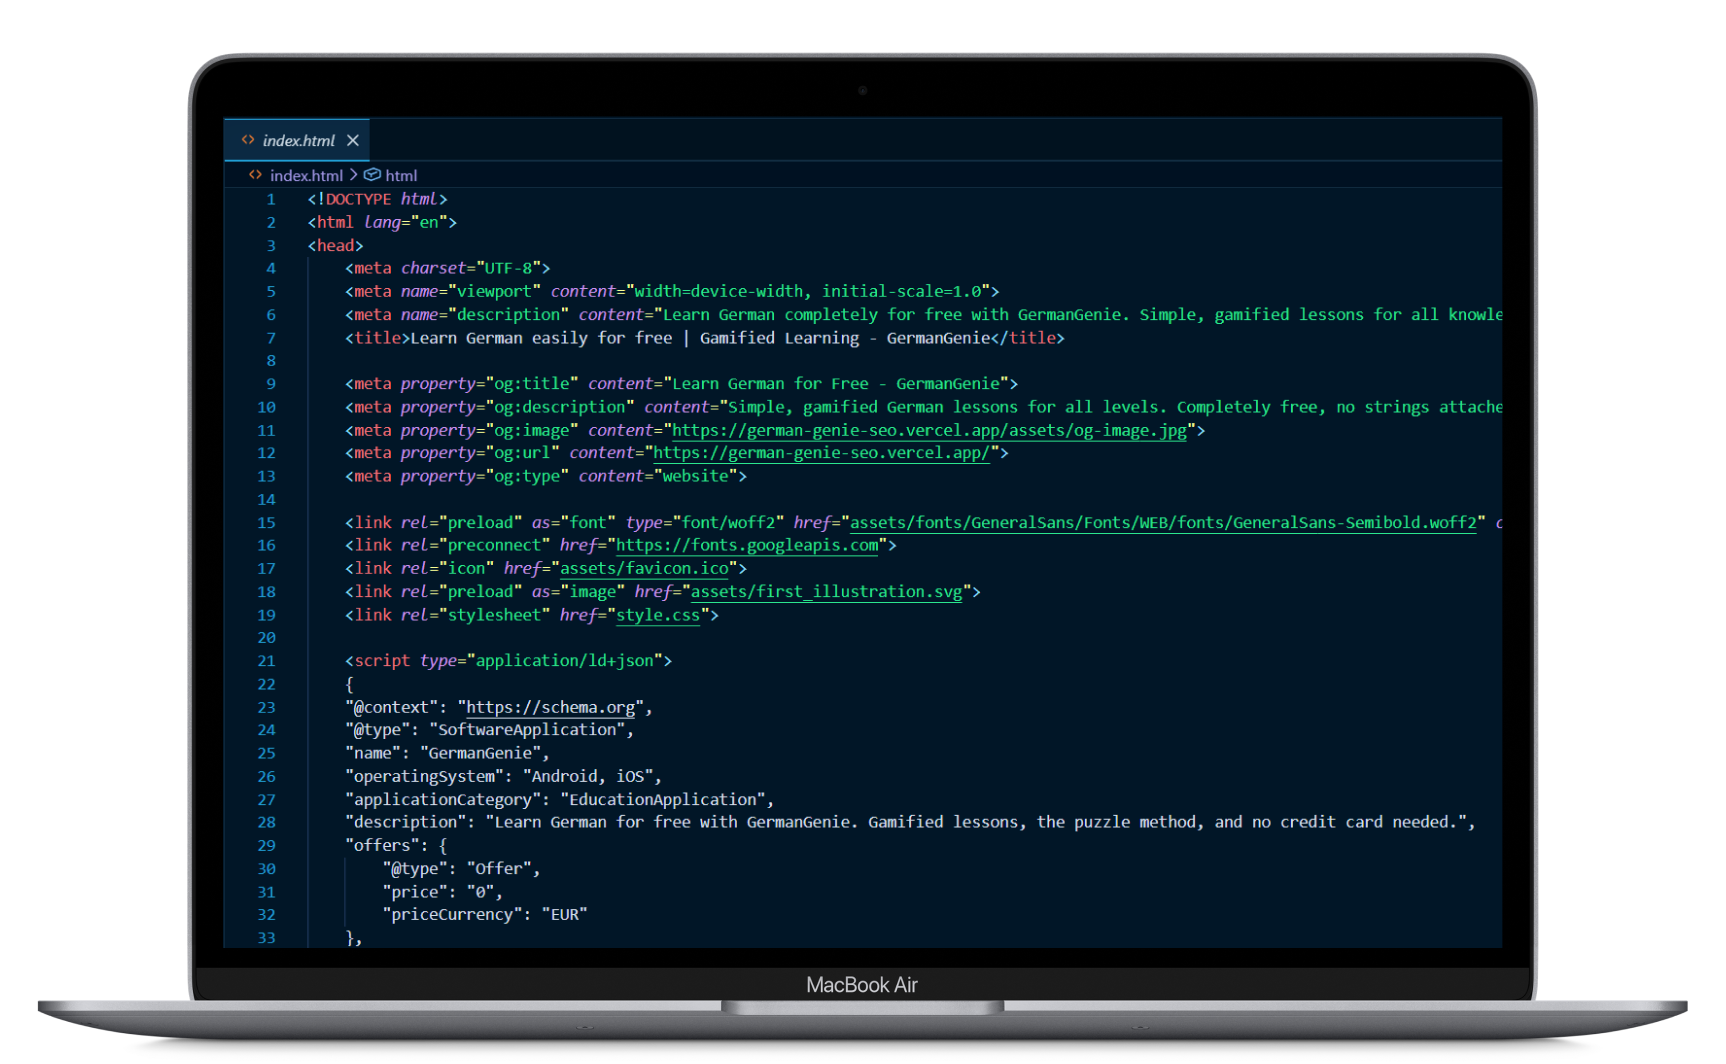The height and width of the screenshot is (1064, 1726).
Task: Click the script type application/ld+json tag
Action: pyautogui.click(x=508, y=661)
